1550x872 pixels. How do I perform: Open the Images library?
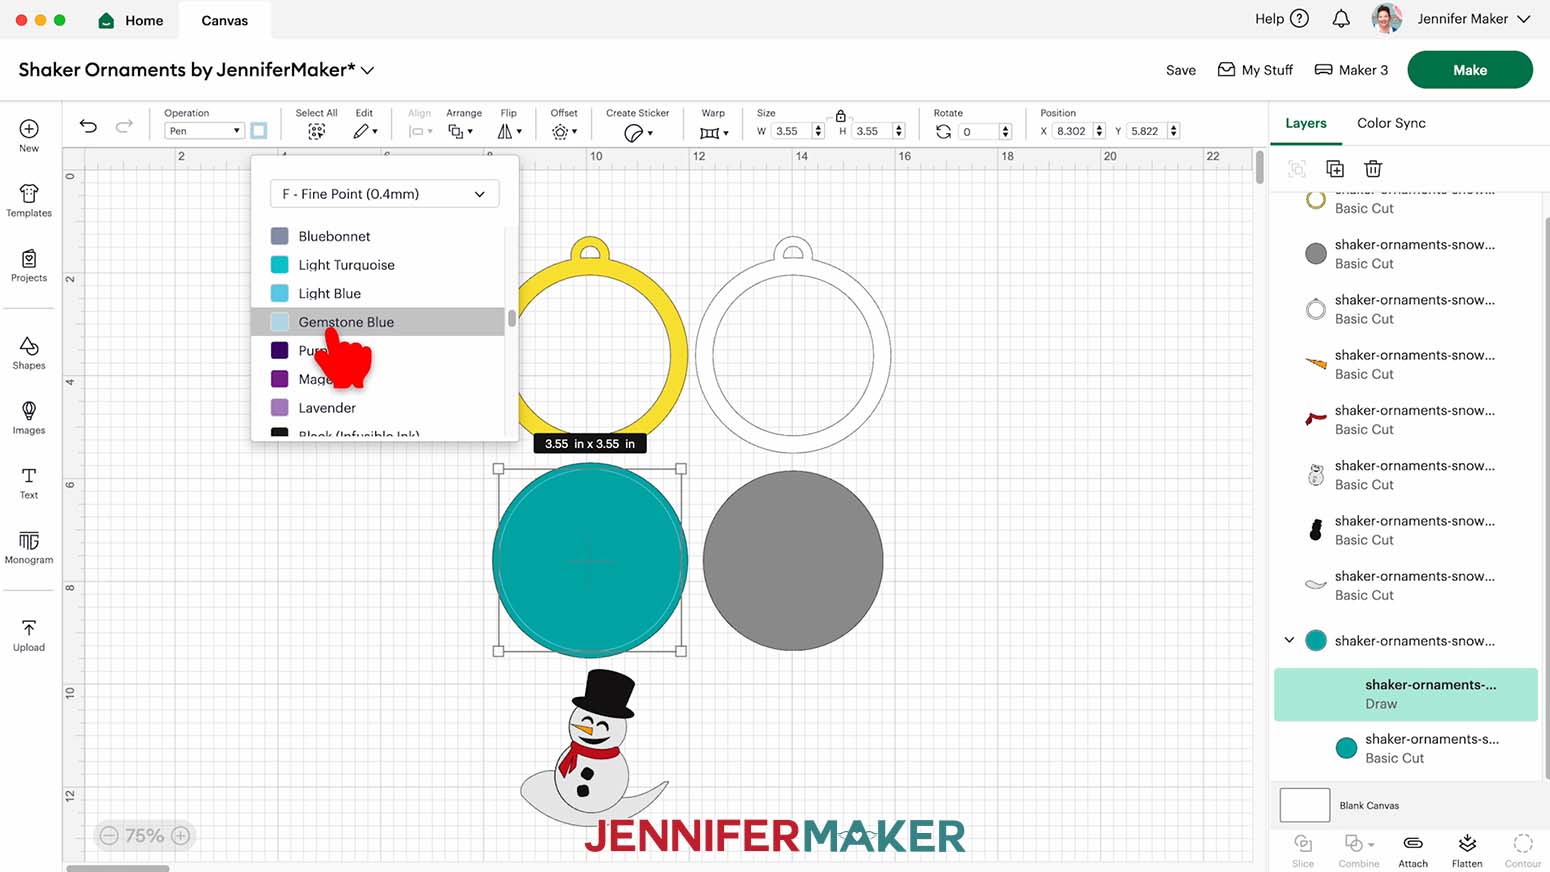point(29,411)
